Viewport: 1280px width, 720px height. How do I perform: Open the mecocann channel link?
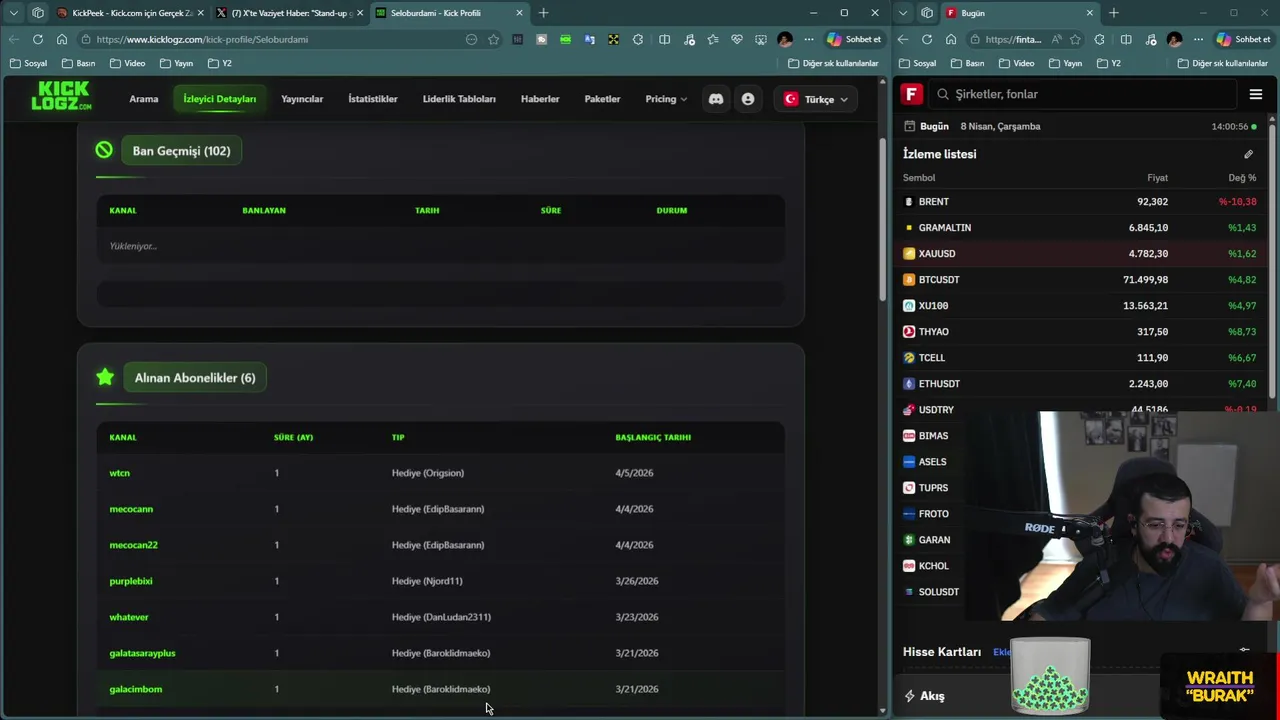(131, 509)
